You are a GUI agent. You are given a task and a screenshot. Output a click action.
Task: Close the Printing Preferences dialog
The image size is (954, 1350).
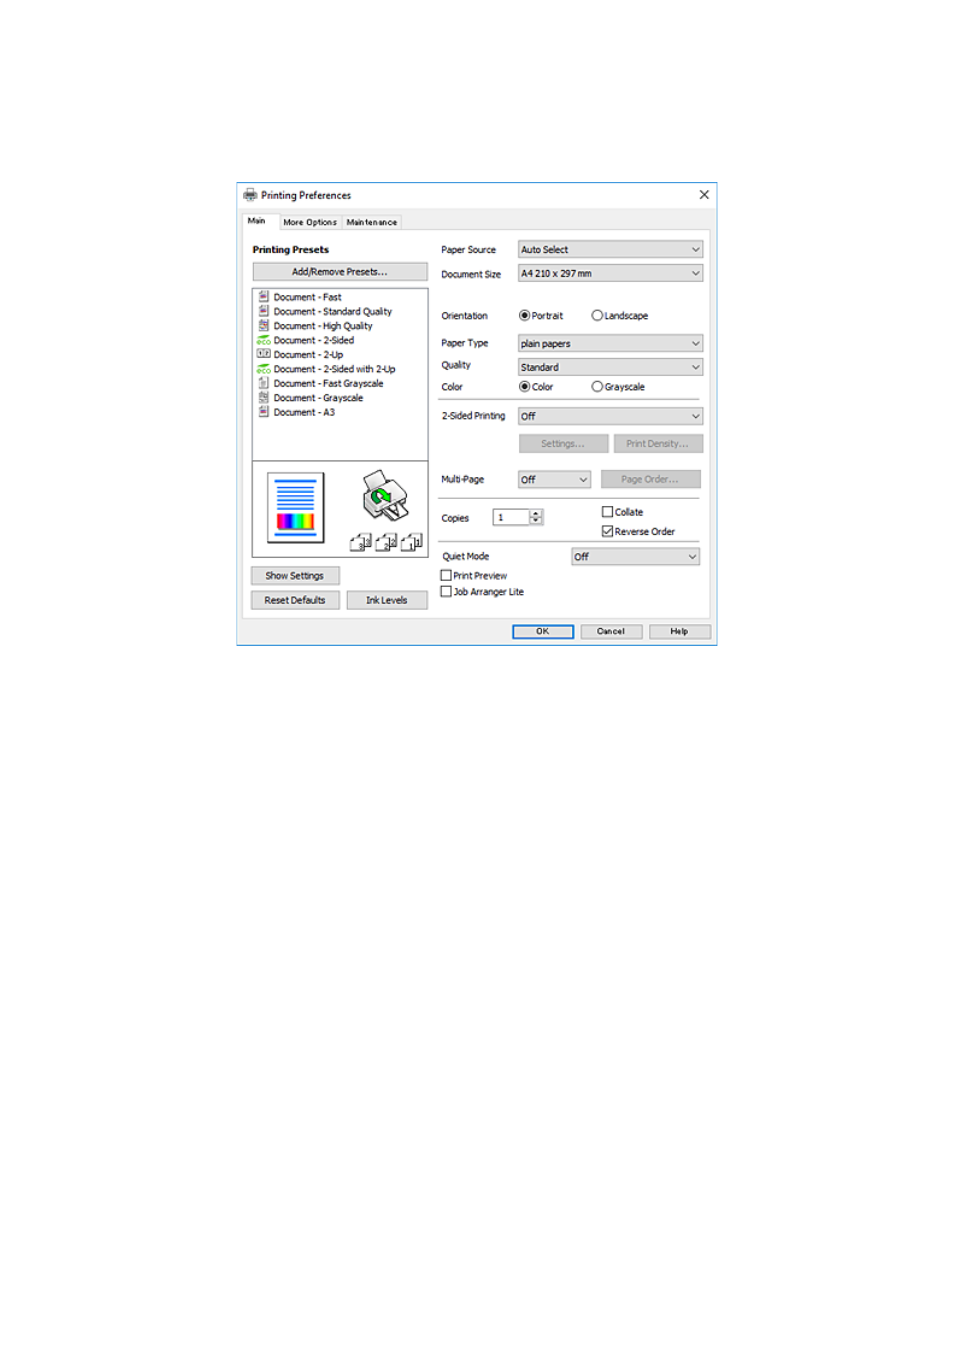point(704,195)
